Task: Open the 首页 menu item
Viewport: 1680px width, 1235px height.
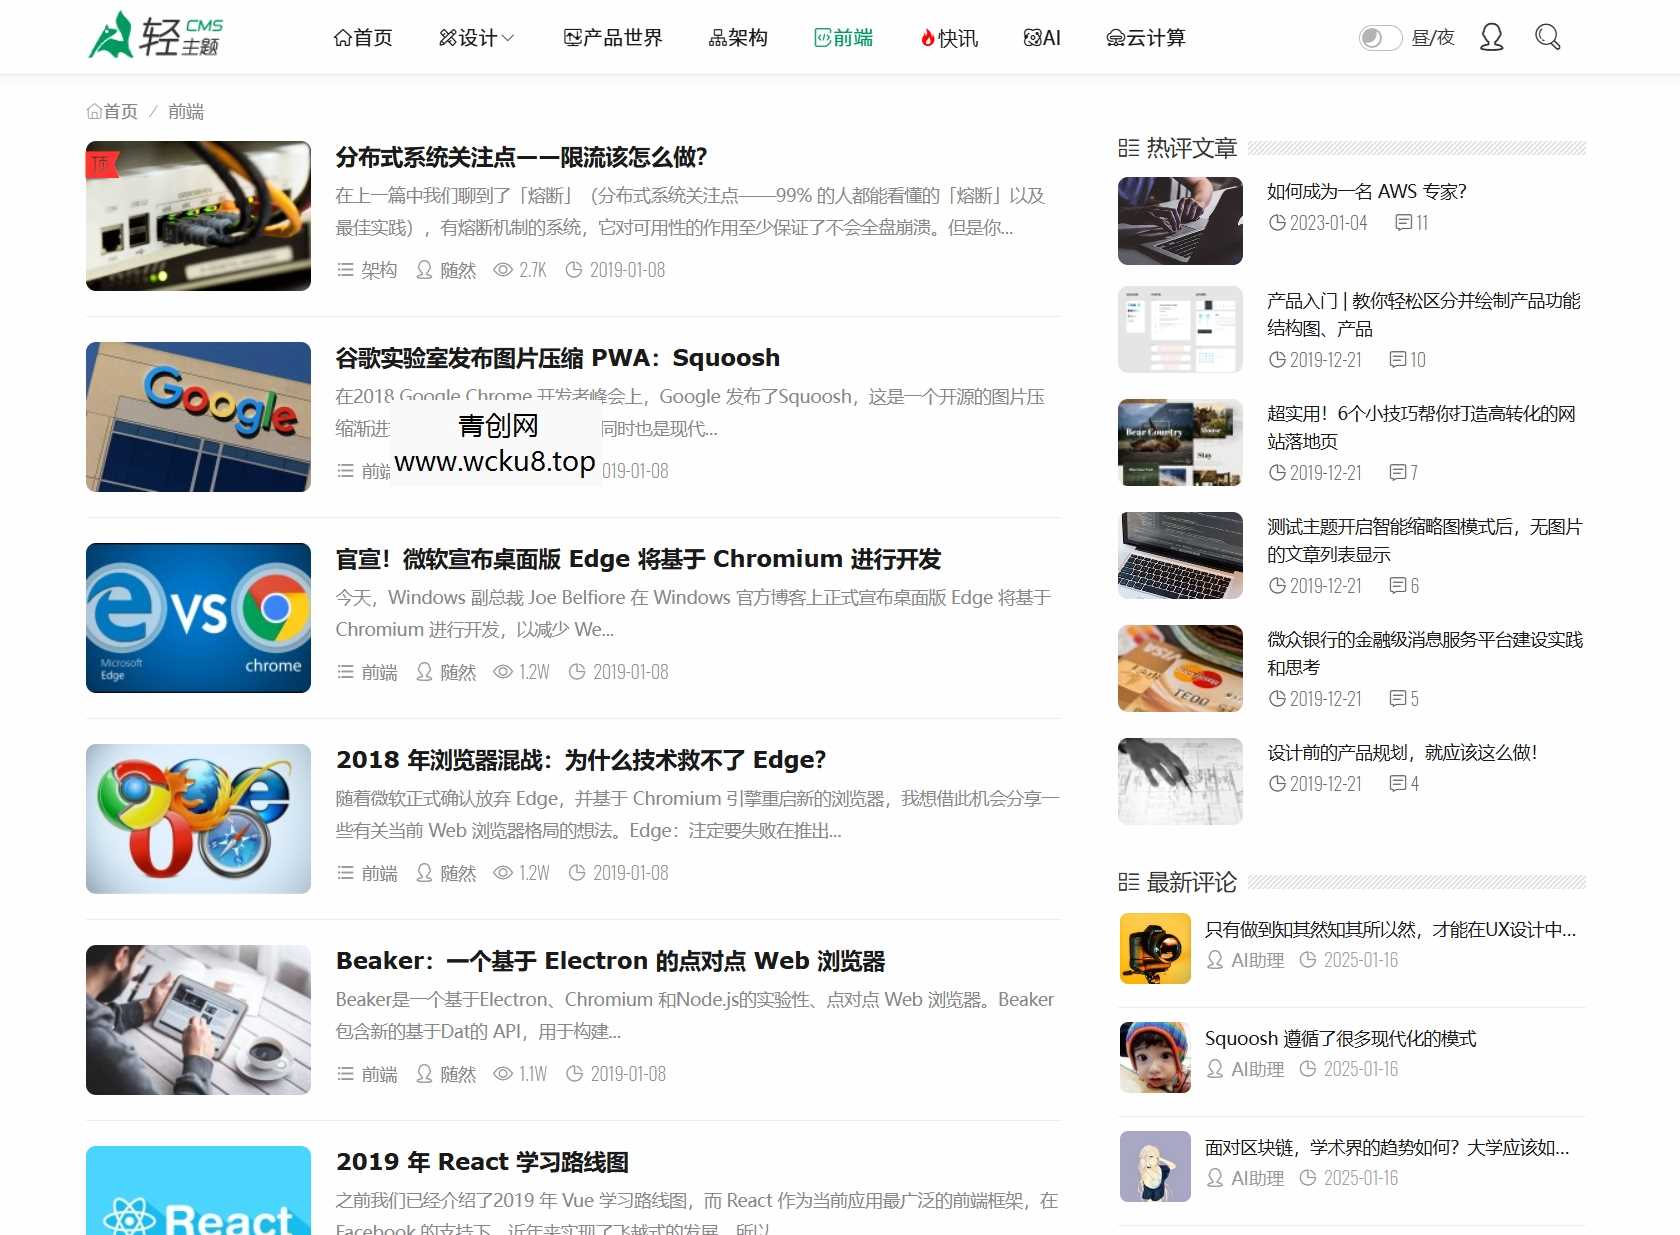Action: pyautogui.click(x=363, y=38)
